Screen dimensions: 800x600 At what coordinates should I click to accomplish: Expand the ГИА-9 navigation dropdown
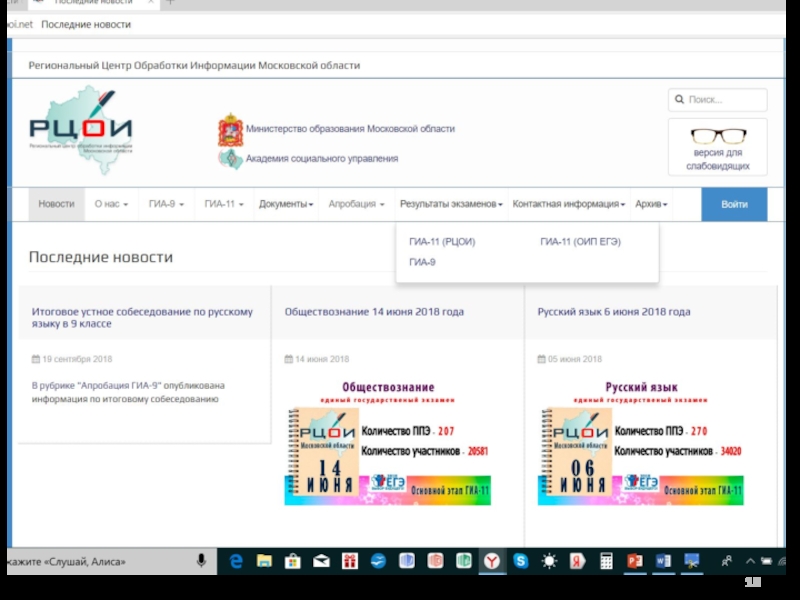click(166, 204)
